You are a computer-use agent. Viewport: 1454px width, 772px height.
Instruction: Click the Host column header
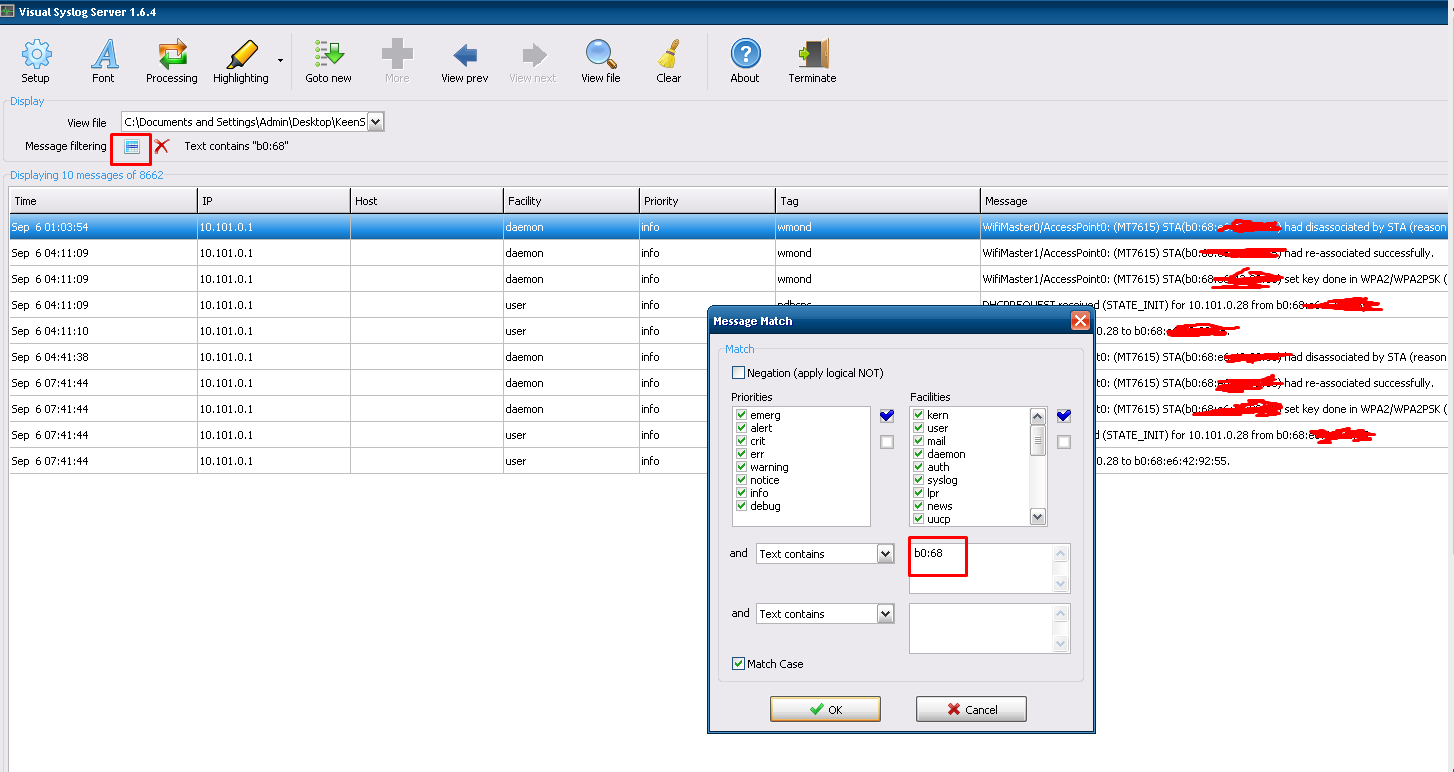(x=427, y=200)
